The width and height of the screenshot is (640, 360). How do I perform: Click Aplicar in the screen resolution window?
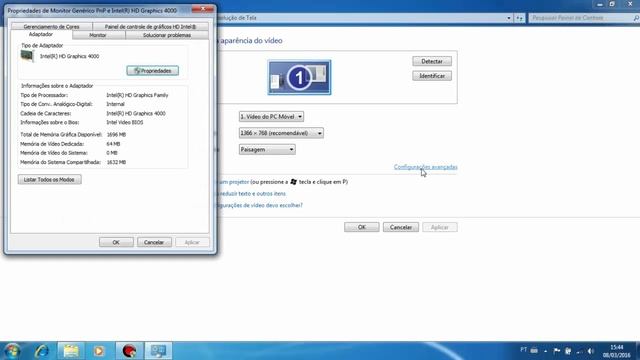[x=440, y=227]
